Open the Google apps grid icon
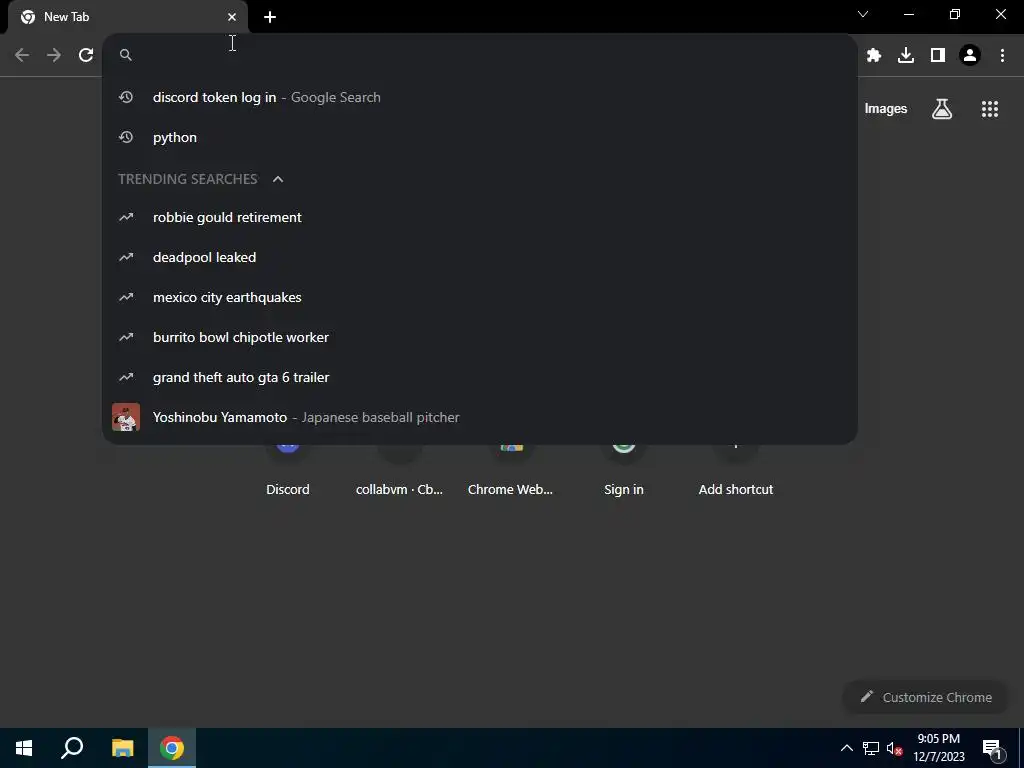The height and width of the screenshot is (768, 1024). (x=990, y=109)
